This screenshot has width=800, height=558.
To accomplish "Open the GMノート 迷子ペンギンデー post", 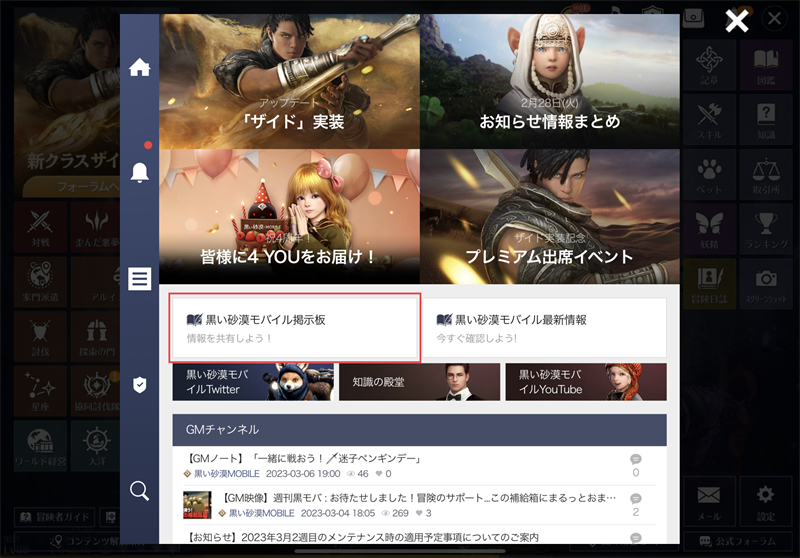I will 303,459.
